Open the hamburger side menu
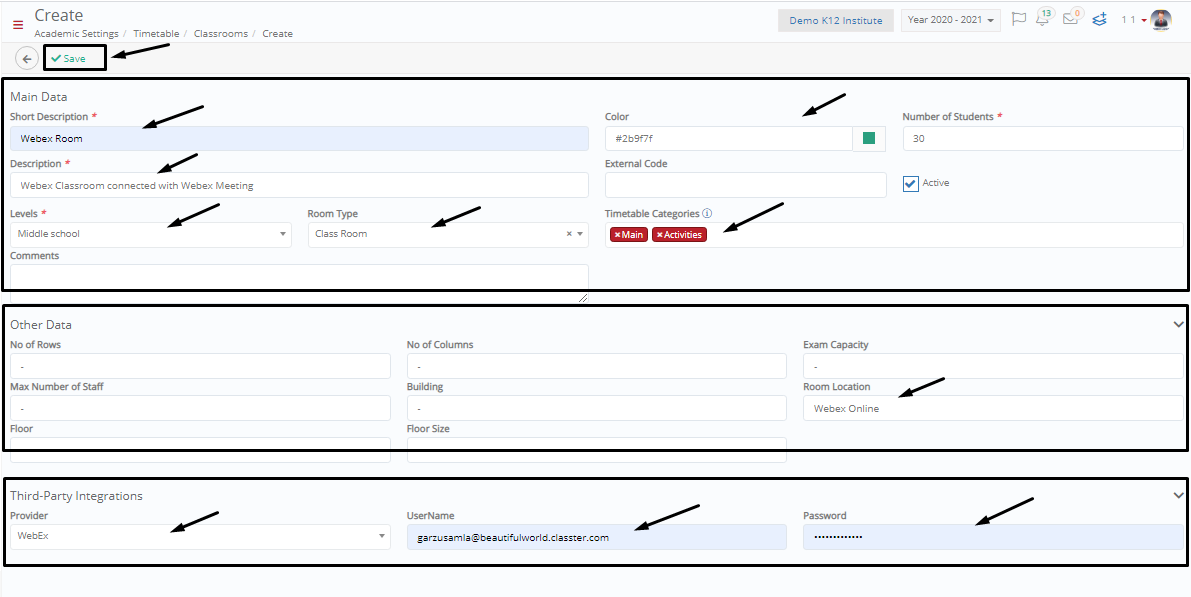This screenshot has height=597, width=1191. pos(18,24)
